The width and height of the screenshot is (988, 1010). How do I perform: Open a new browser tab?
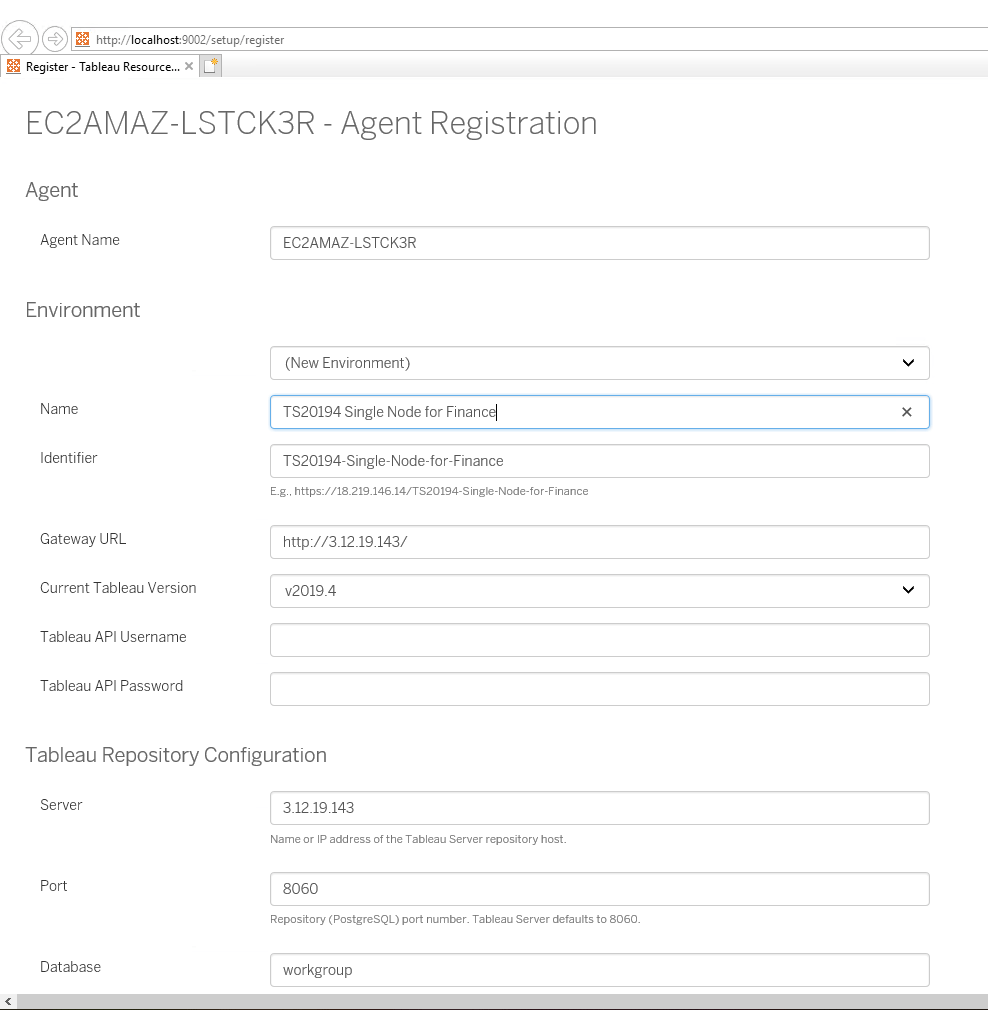click(x=210, y=66)
